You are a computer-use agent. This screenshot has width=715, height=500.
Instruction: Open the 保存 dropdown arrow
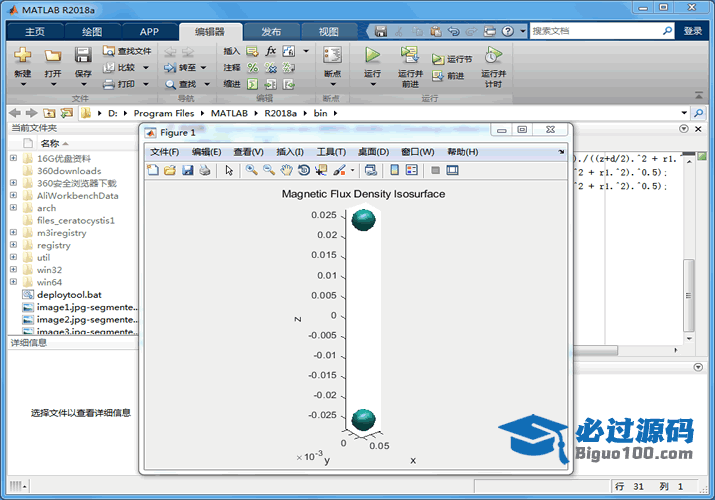[83, 84]
